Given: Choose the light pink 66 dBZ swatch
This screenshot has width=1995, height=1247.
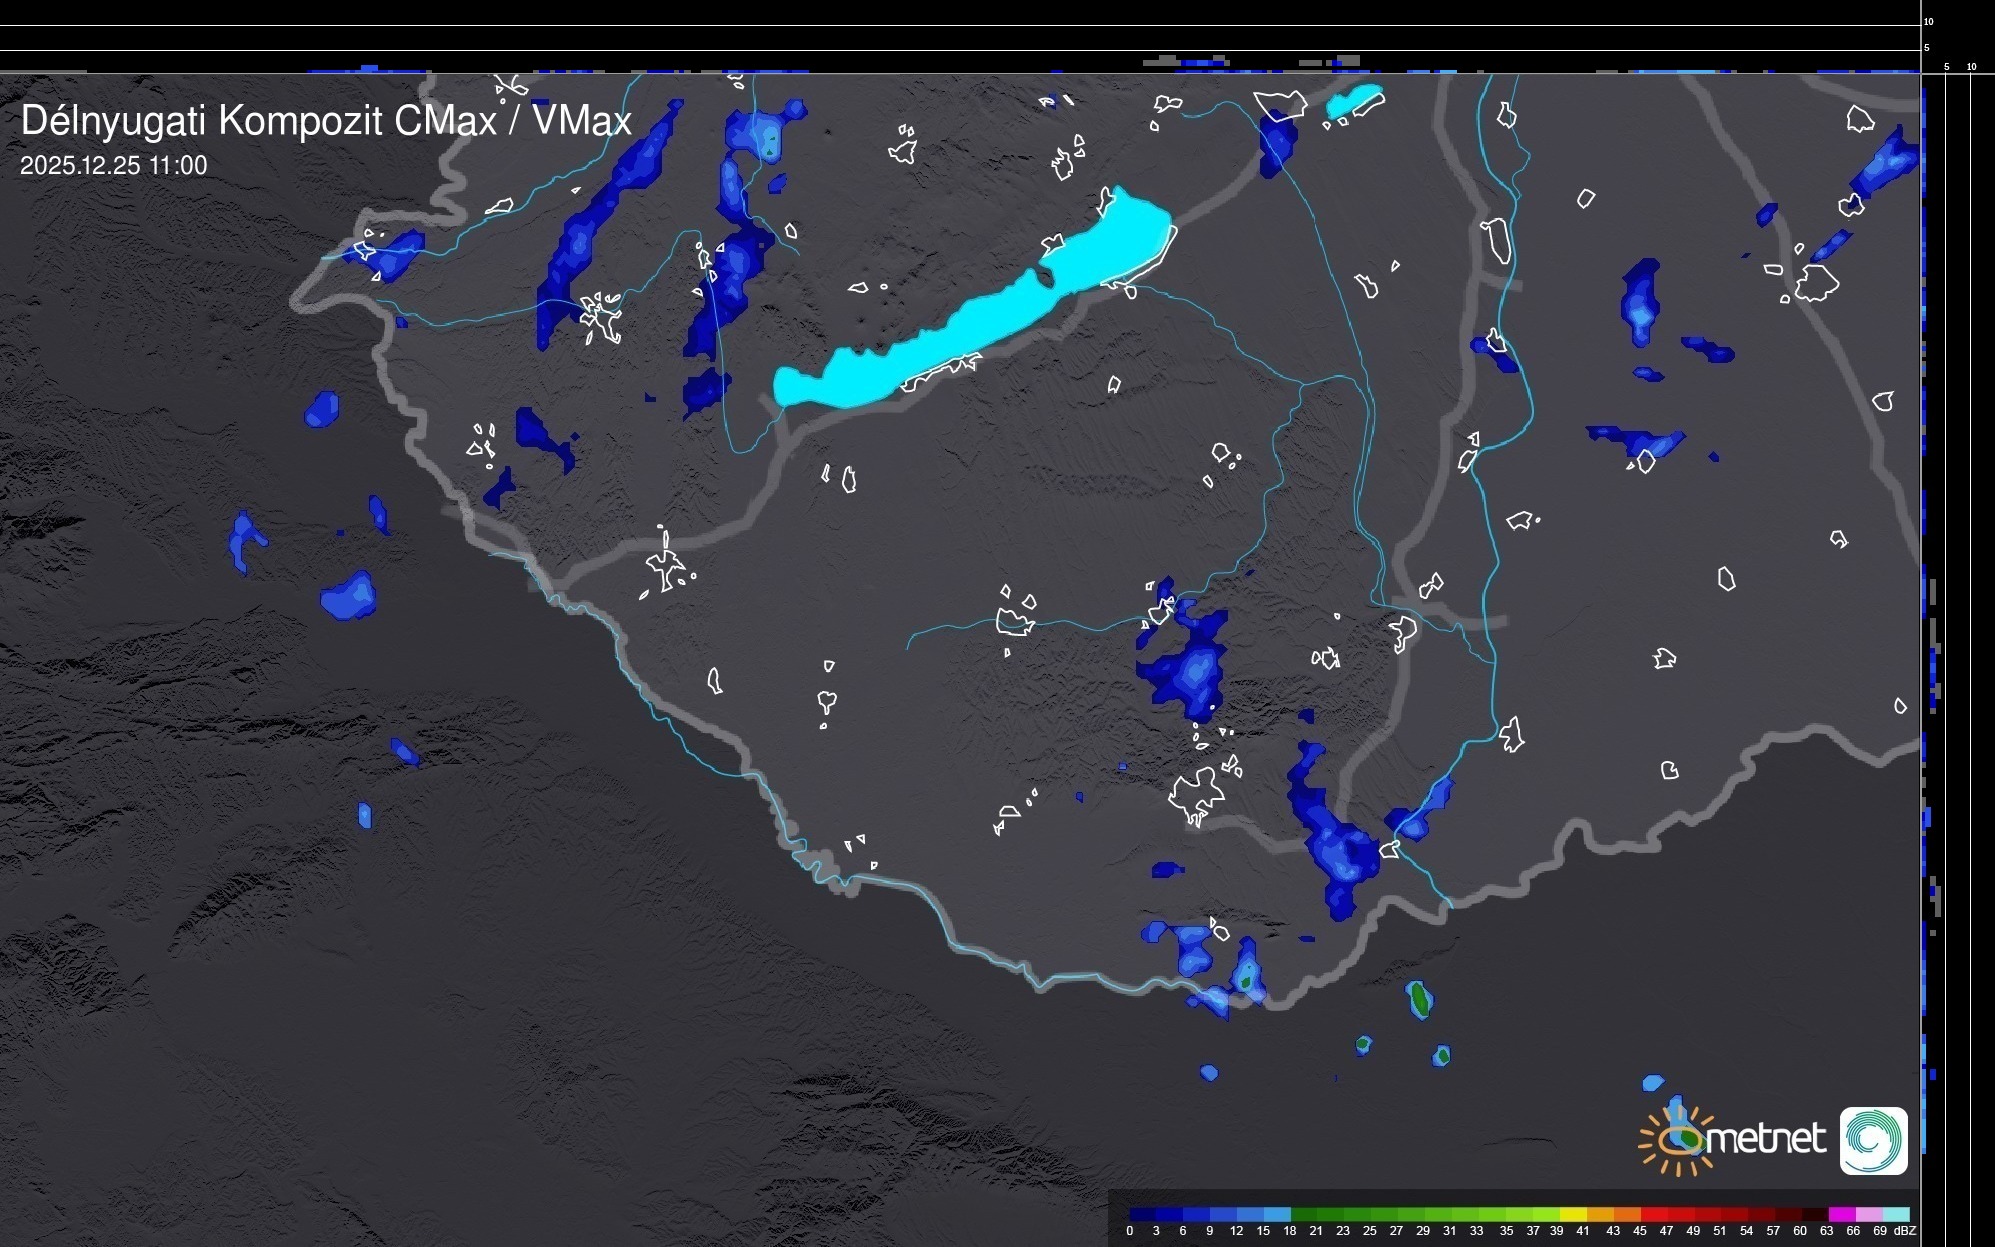Looking at the screenshot, I should (x=1868, y=1214).
